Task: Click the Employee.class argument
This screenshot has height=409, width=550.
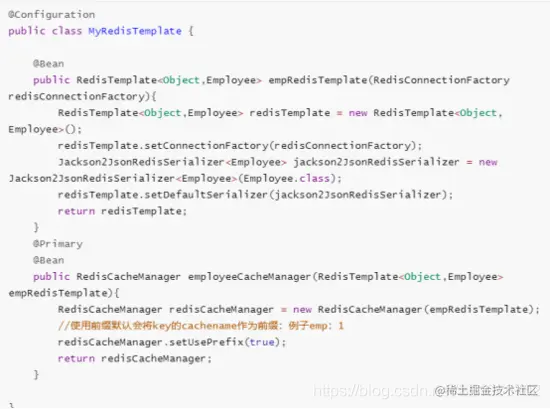Action: [x=287, y=179]
